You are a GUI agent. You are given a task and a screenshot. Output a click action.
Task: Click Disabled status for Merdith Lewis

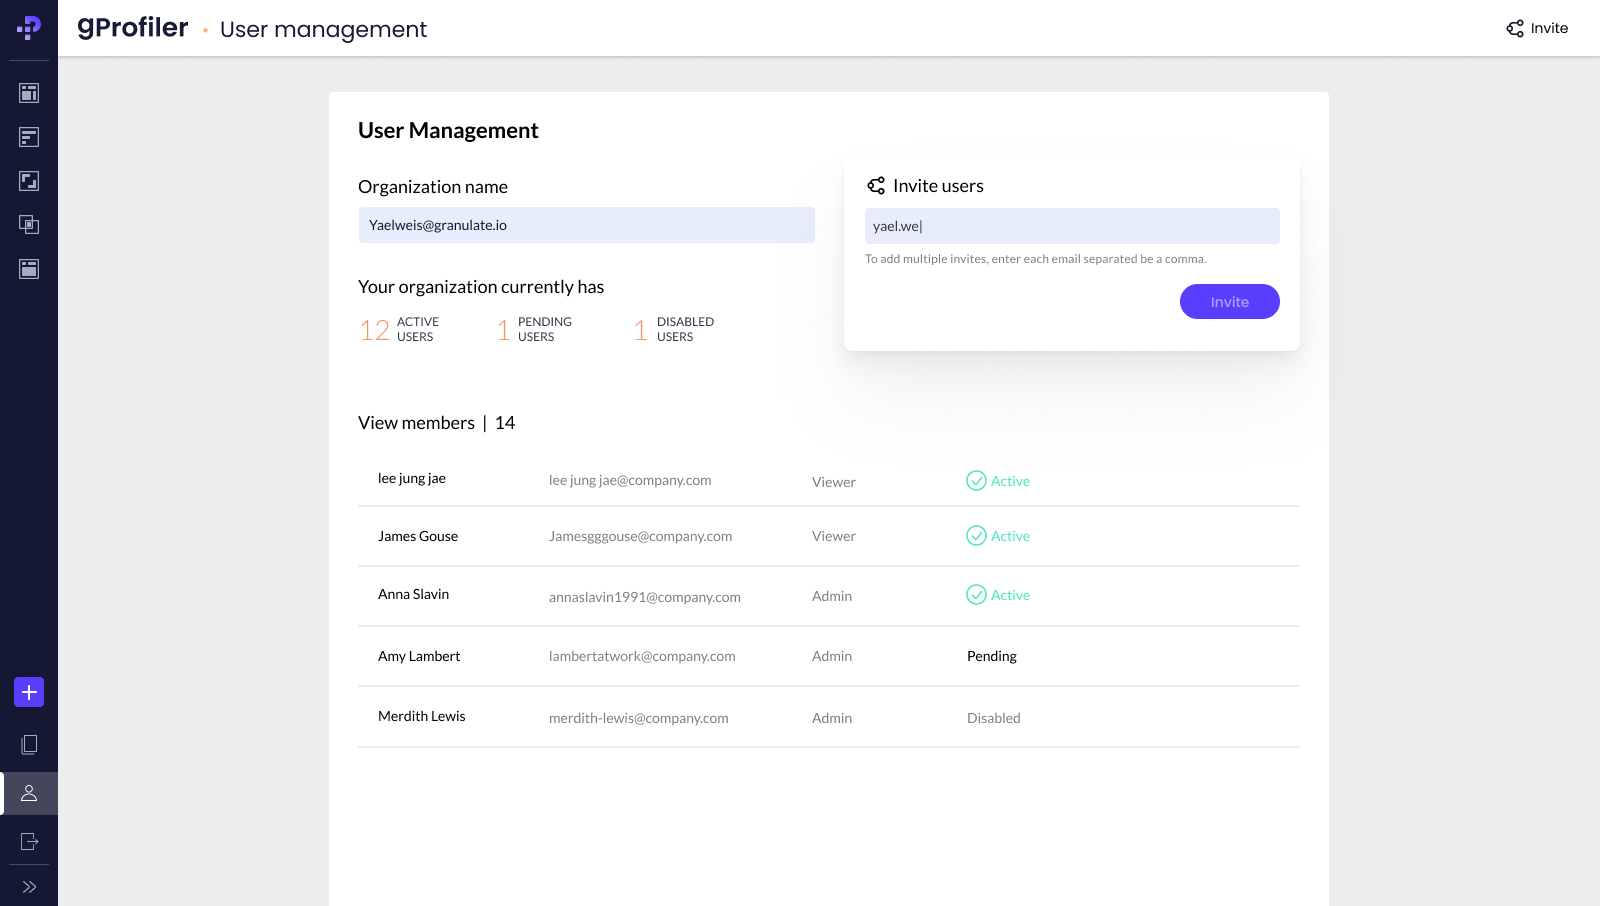(993, 718)
